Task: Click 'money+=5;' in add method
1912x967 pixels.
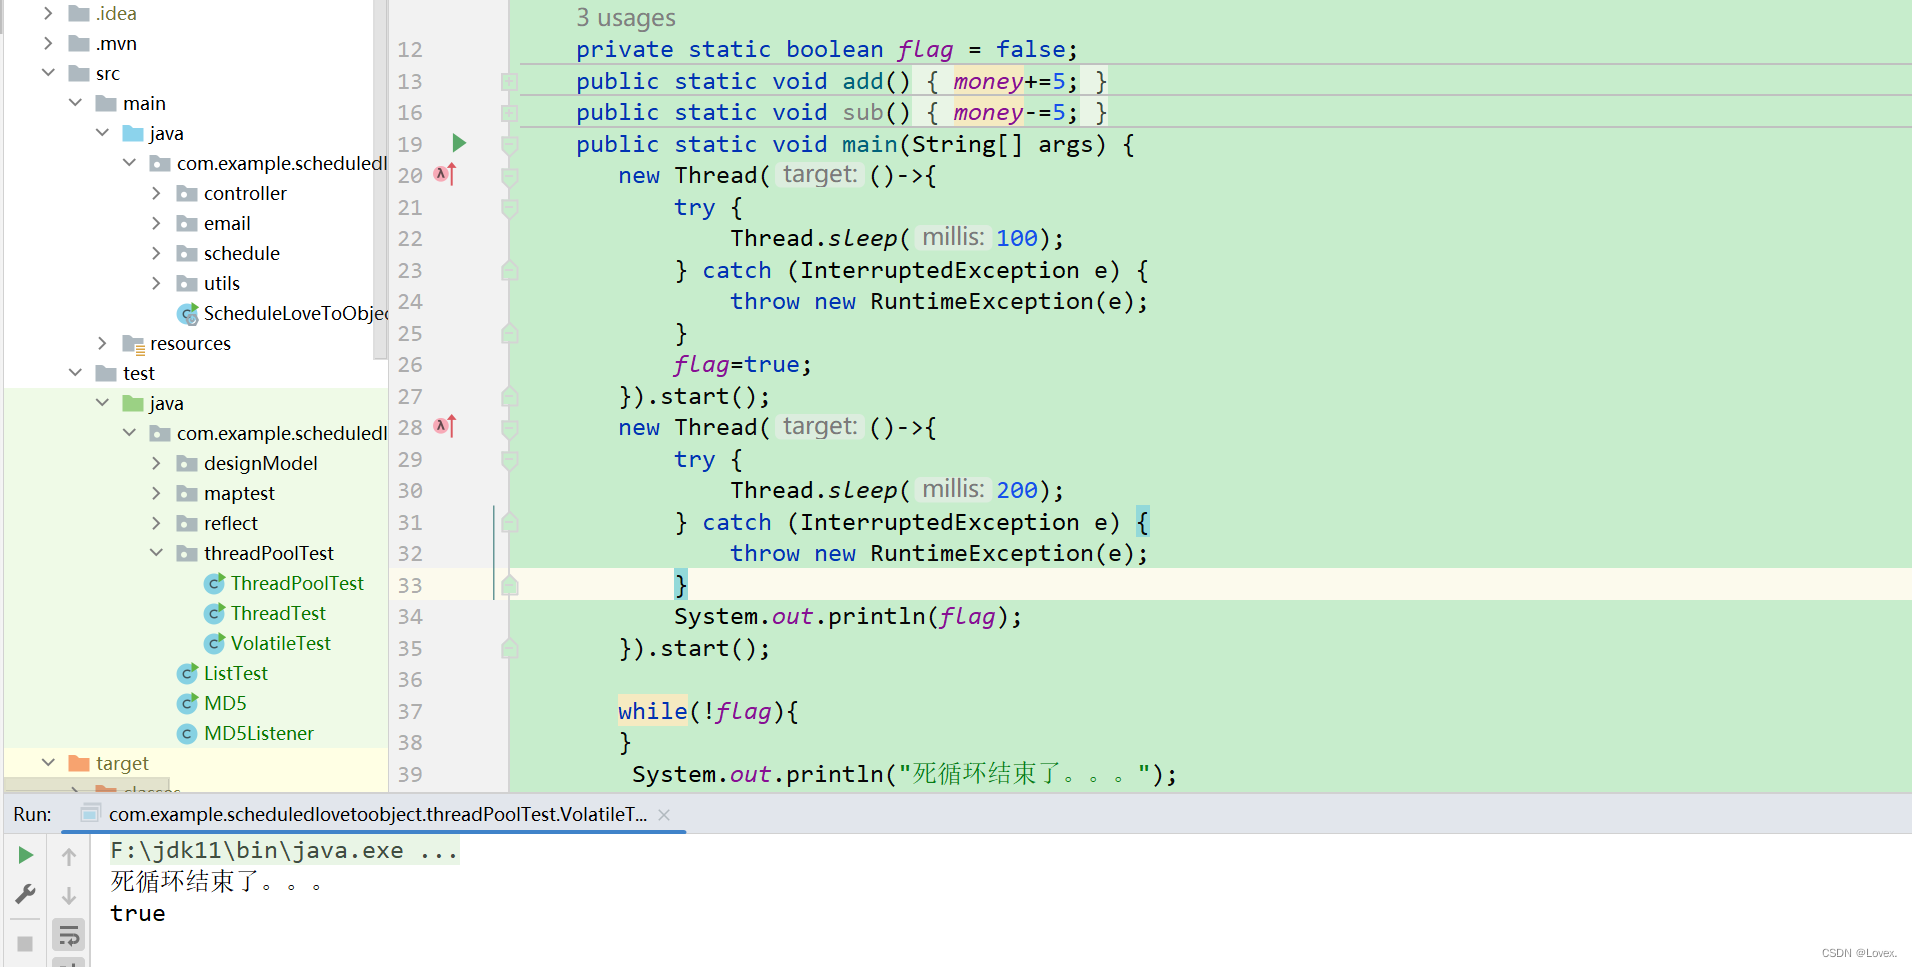Action: click(x=1015, y=81)
